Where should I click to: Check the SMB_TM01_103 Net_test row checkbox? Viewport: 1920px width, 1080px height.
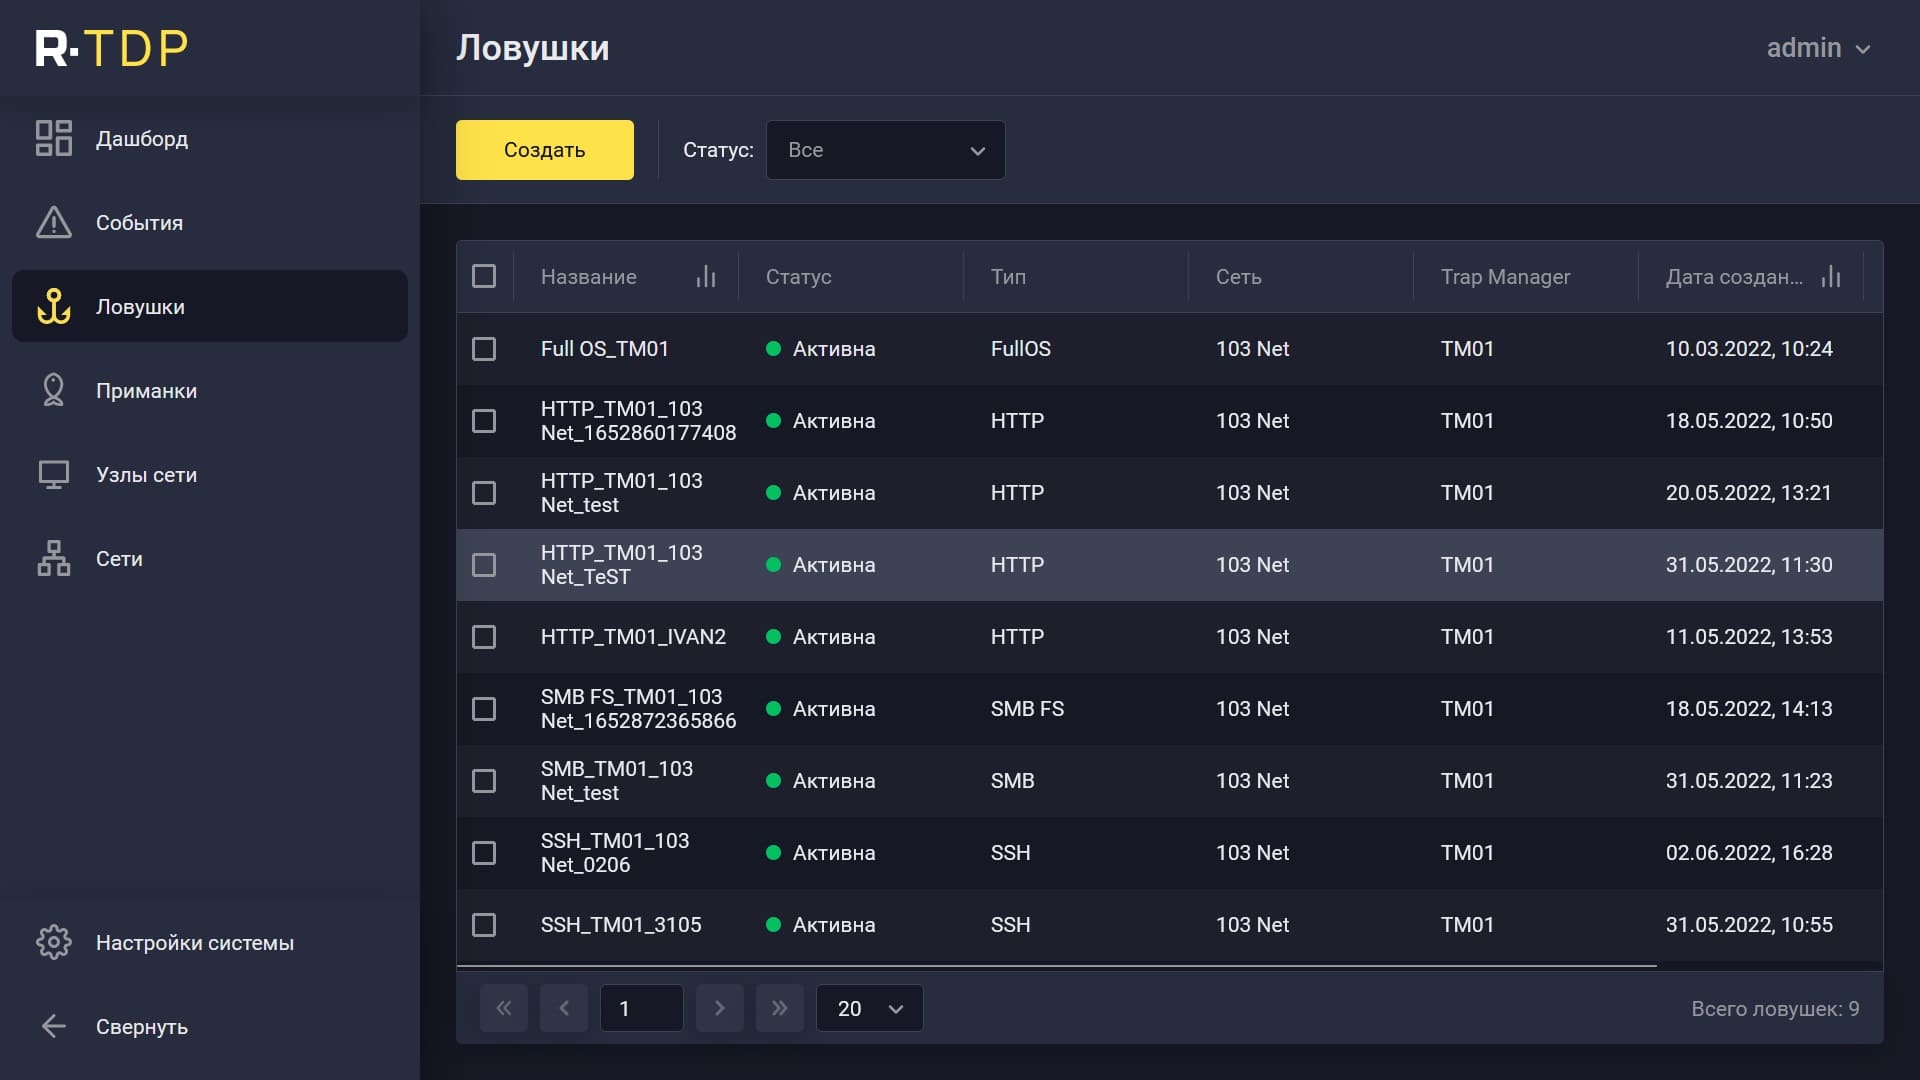(484, 780)
